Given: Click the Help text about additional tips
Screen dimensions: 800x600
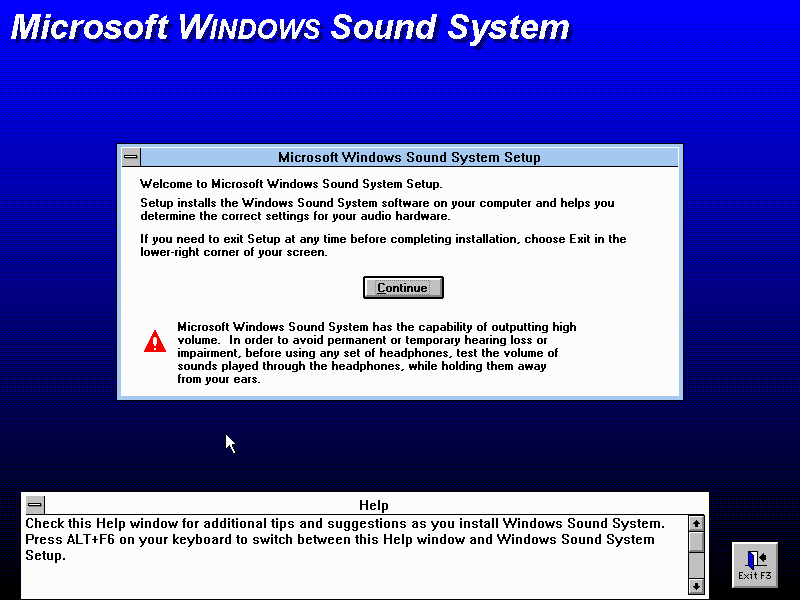Looking at the screenshot, I should [344, 523].
